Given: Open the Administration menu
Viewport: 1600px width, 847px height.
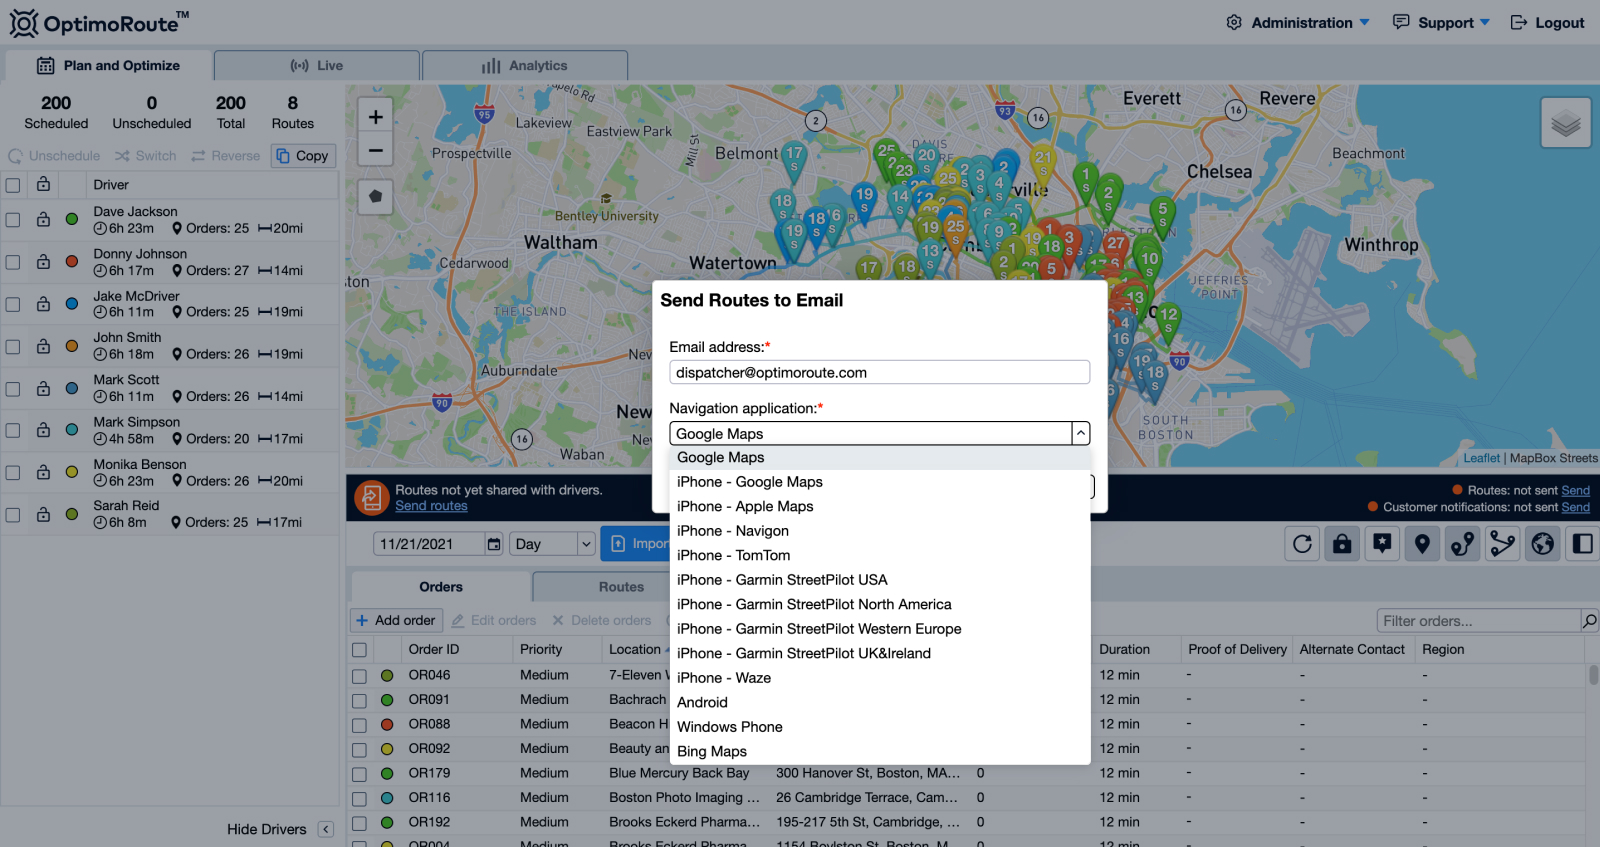Looking at the screenshot, I should 1301,22.
